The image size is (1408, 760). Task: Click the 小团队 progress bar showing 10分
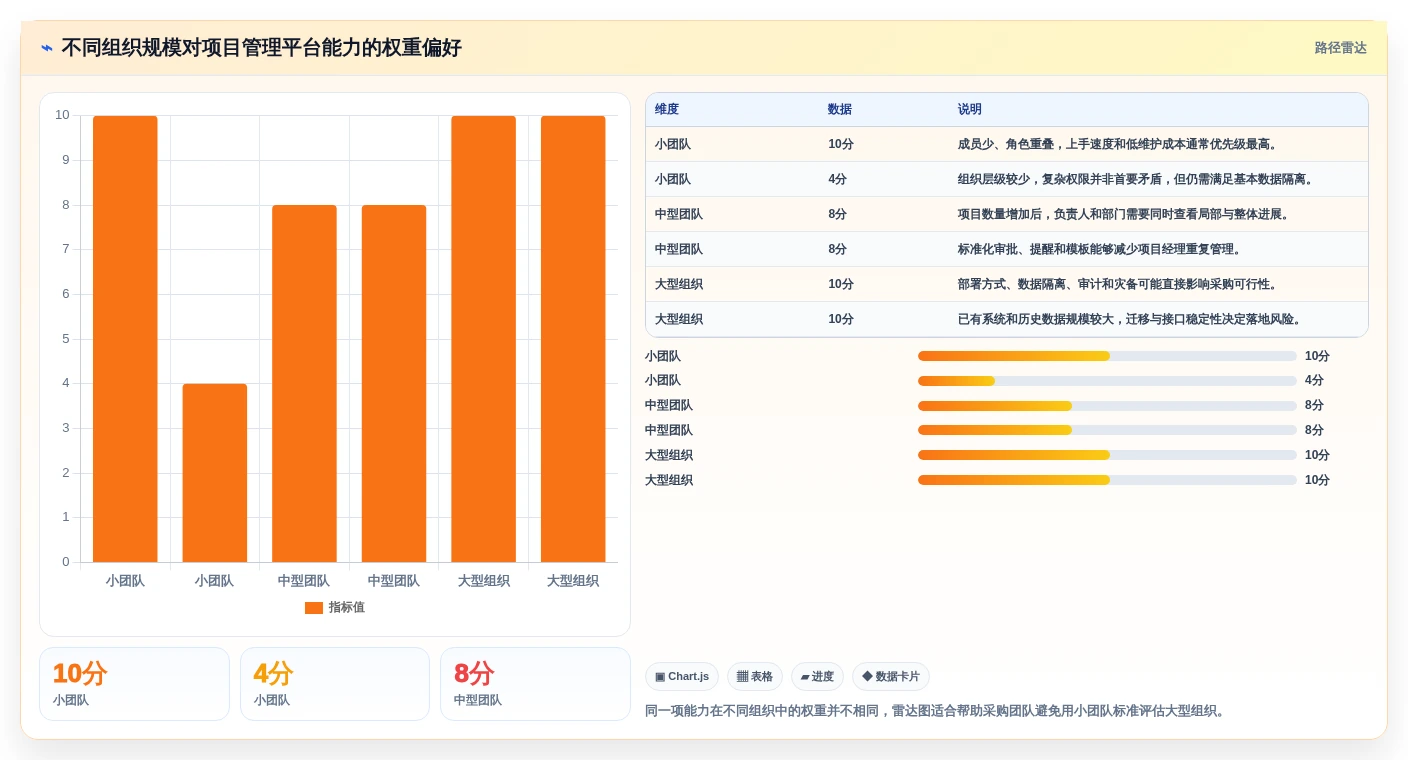1107,356
